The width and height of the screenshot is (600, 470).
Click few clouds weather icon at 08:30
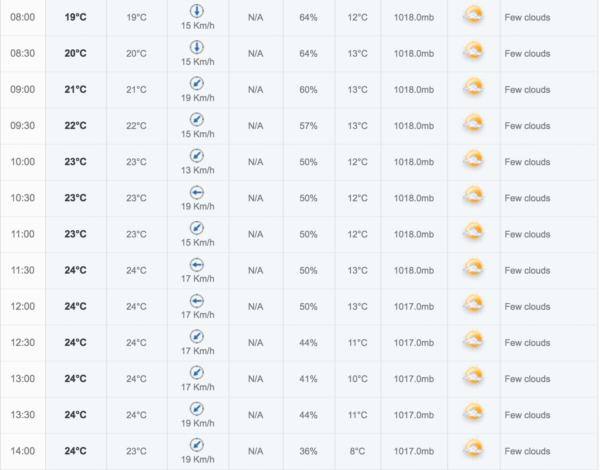(x=473, y=51)
